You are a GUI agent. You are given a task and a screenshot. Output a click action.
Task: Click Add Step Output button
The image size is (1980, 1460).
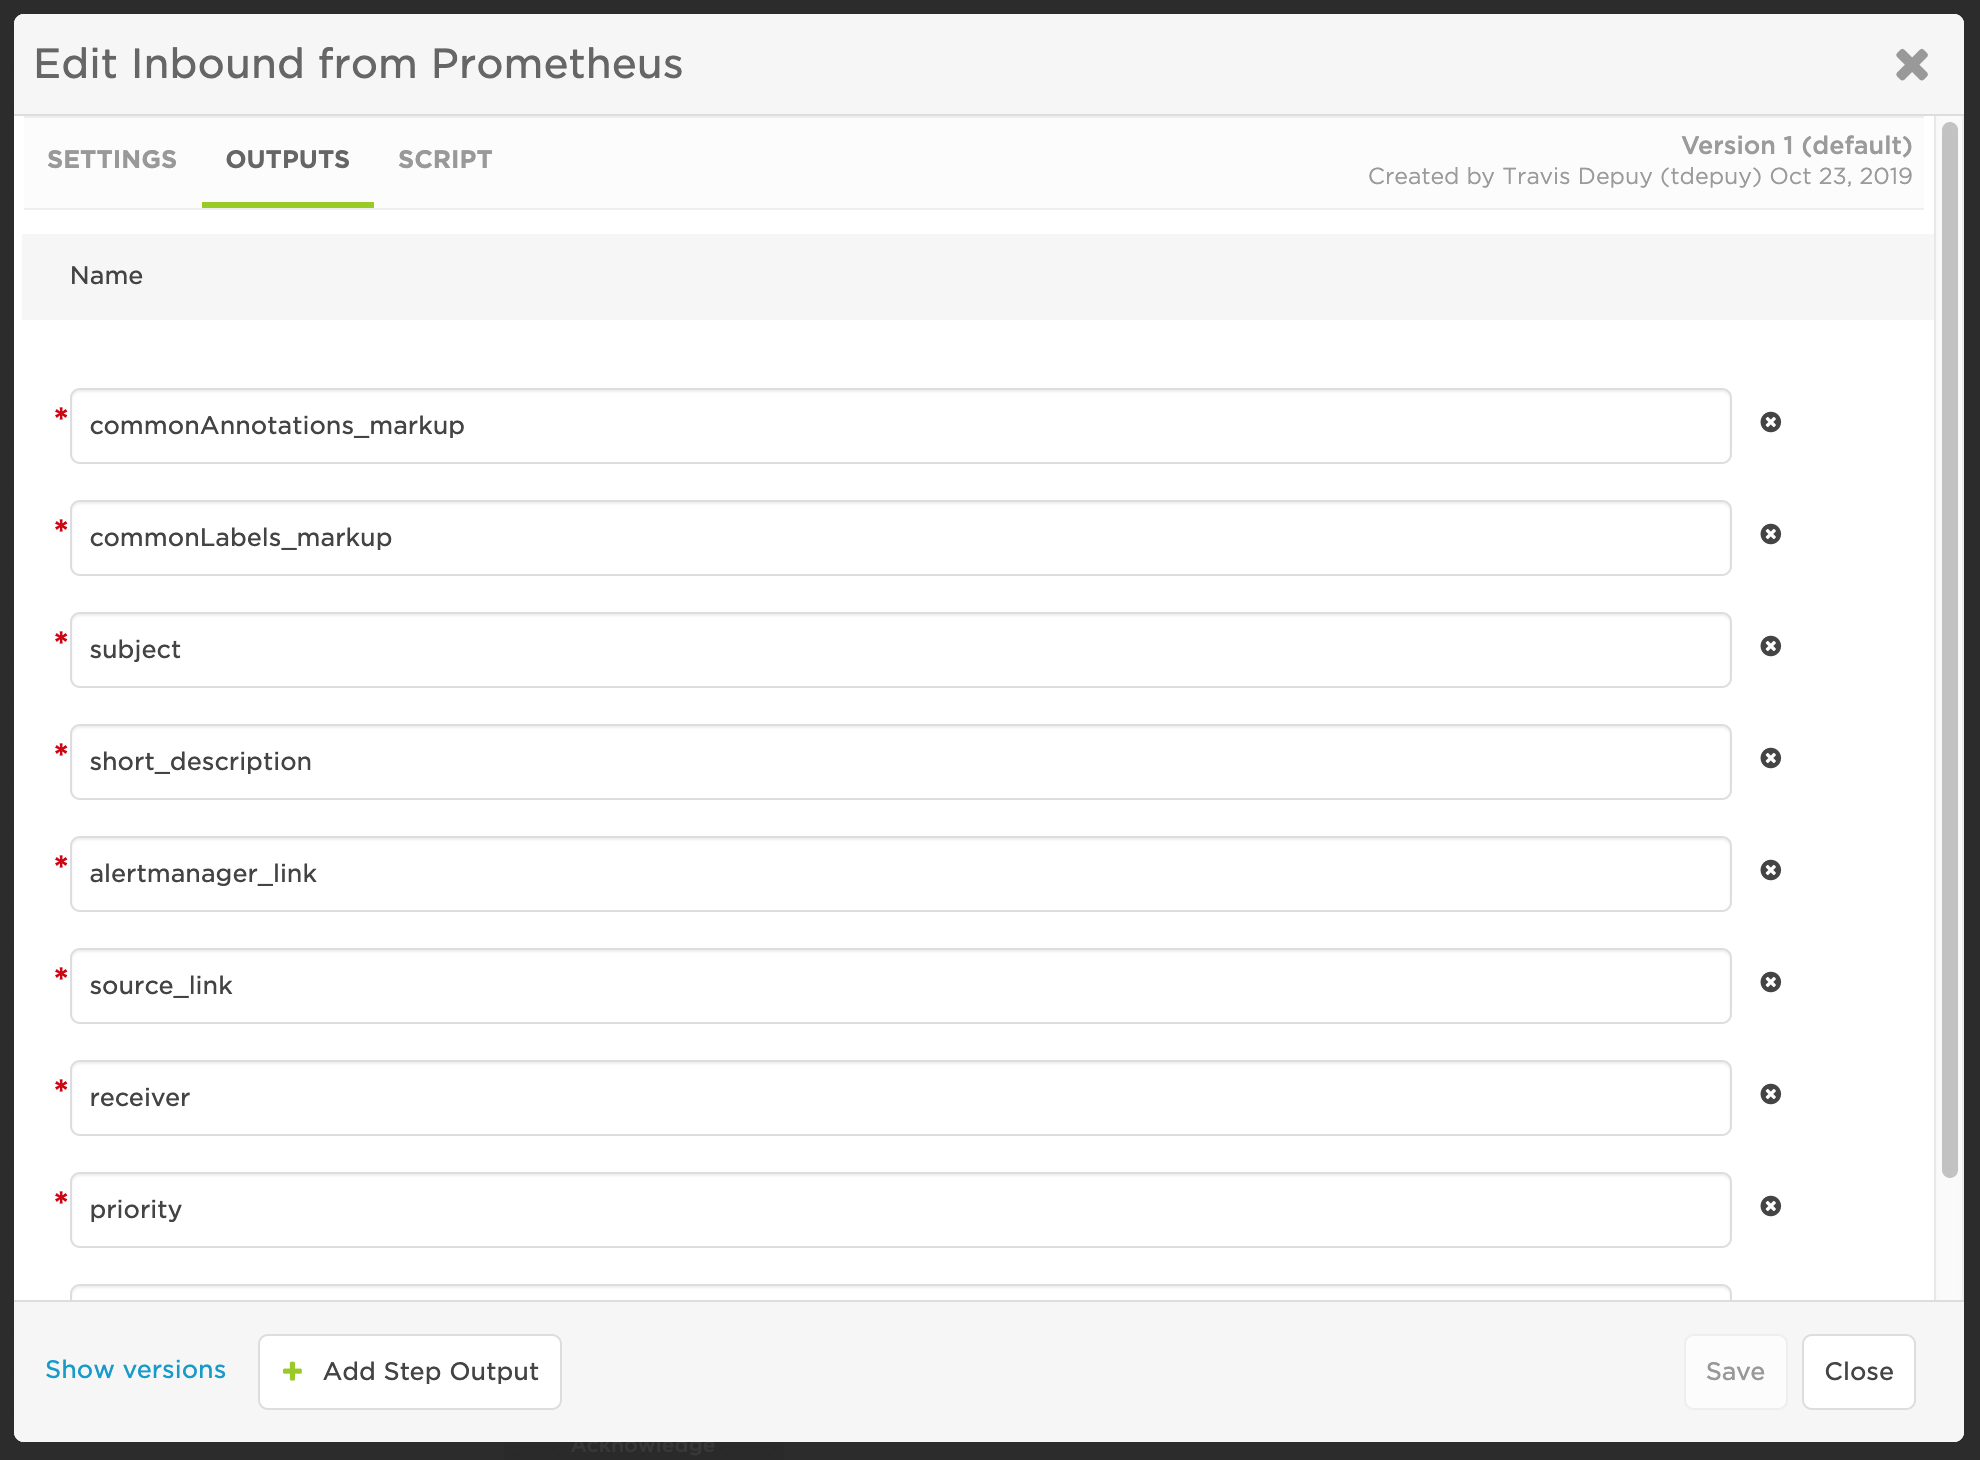[410, 1372]
